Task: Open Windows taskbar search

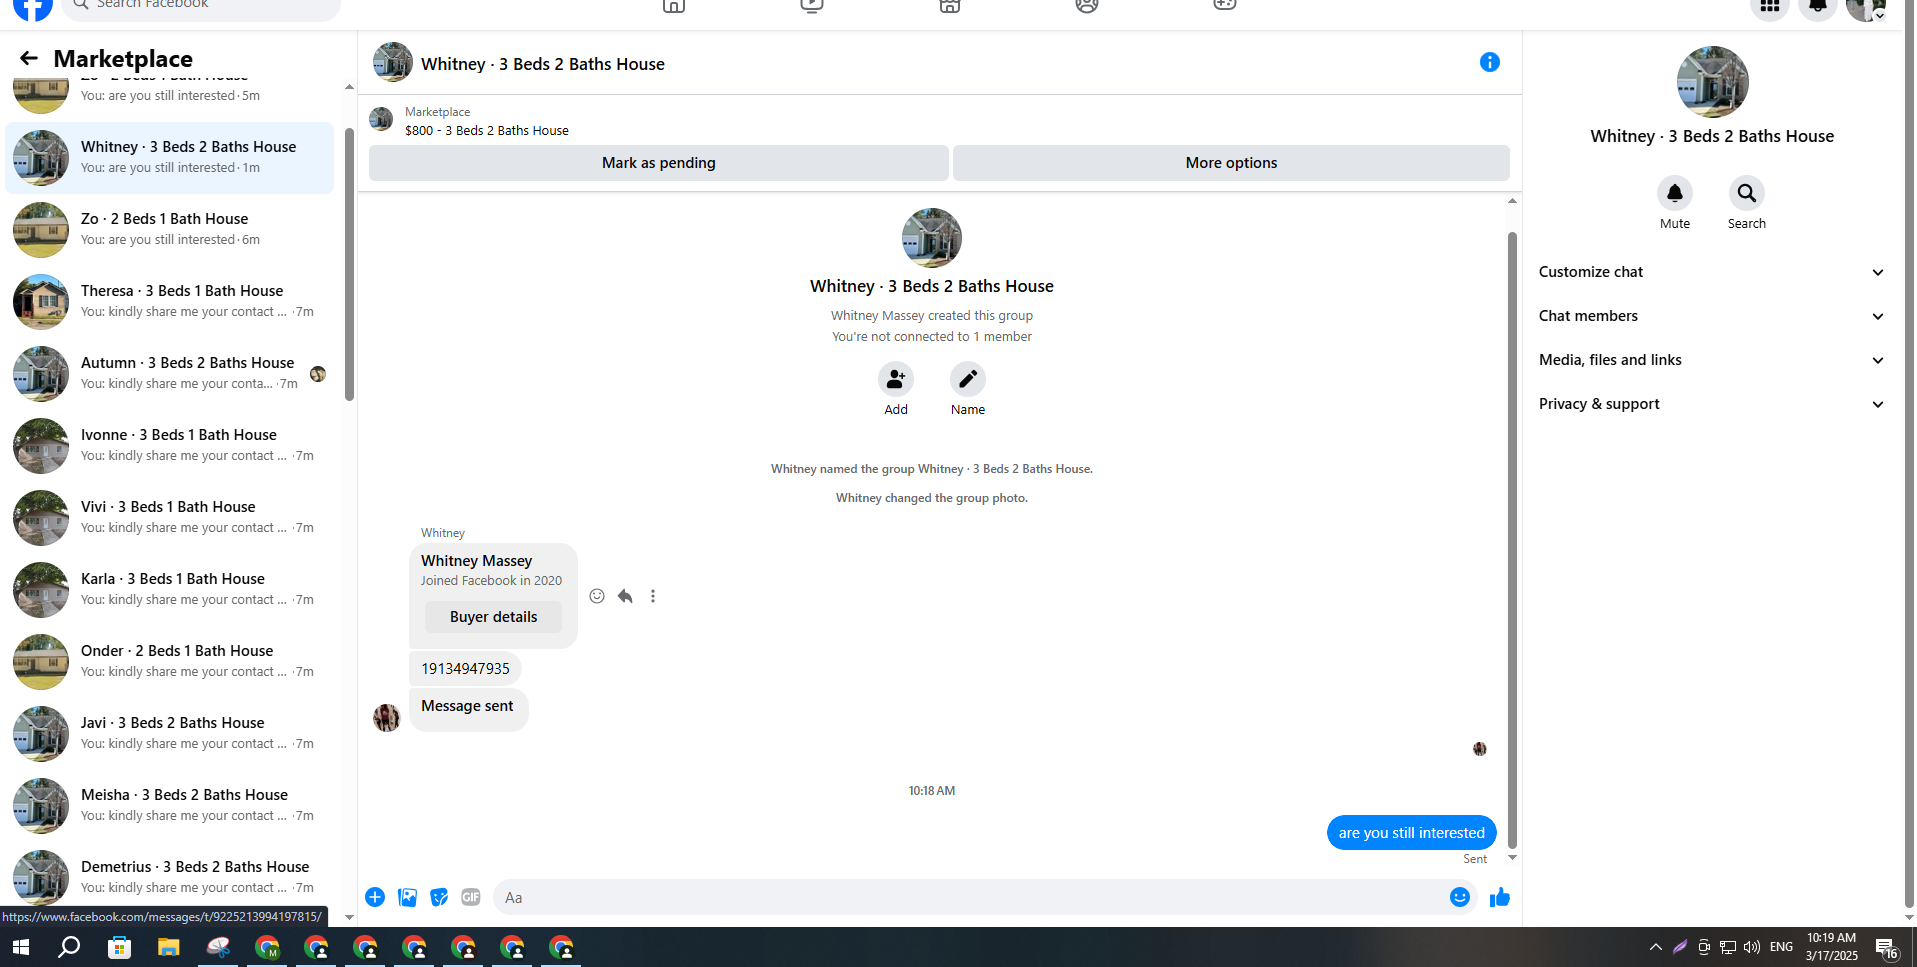Action: (x=69, y=947)
